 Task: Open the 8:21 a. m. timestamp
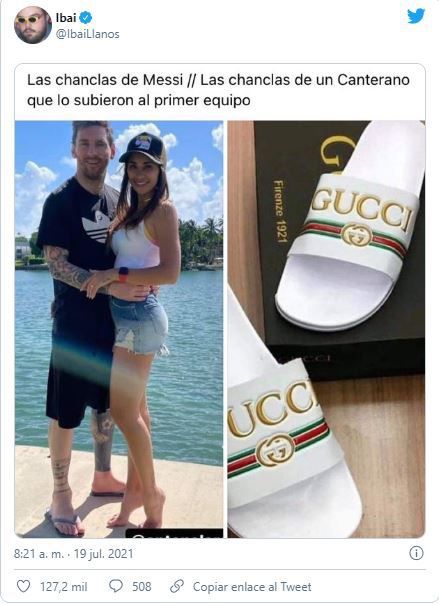tap(38, 554)
